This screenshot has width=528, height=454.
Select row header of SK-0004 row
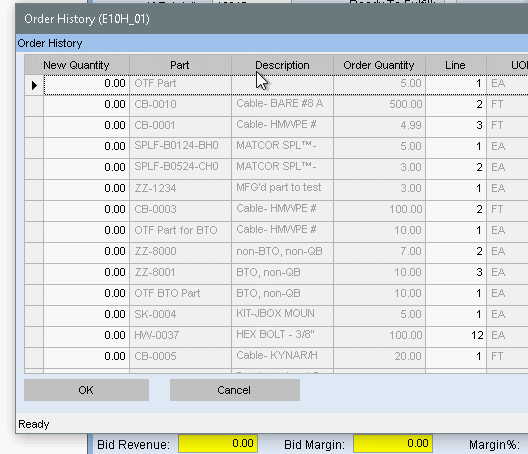[x=34, y=316]
